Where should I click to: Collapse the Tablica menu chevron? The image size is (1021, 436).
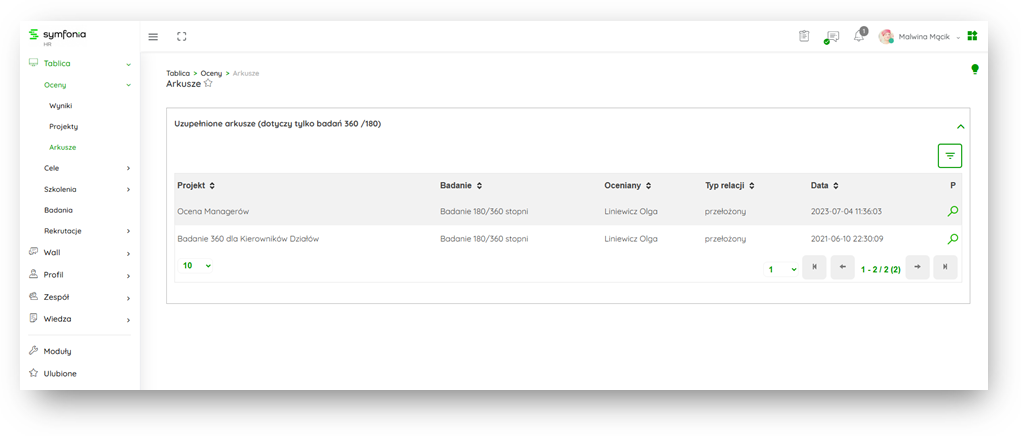128,64
